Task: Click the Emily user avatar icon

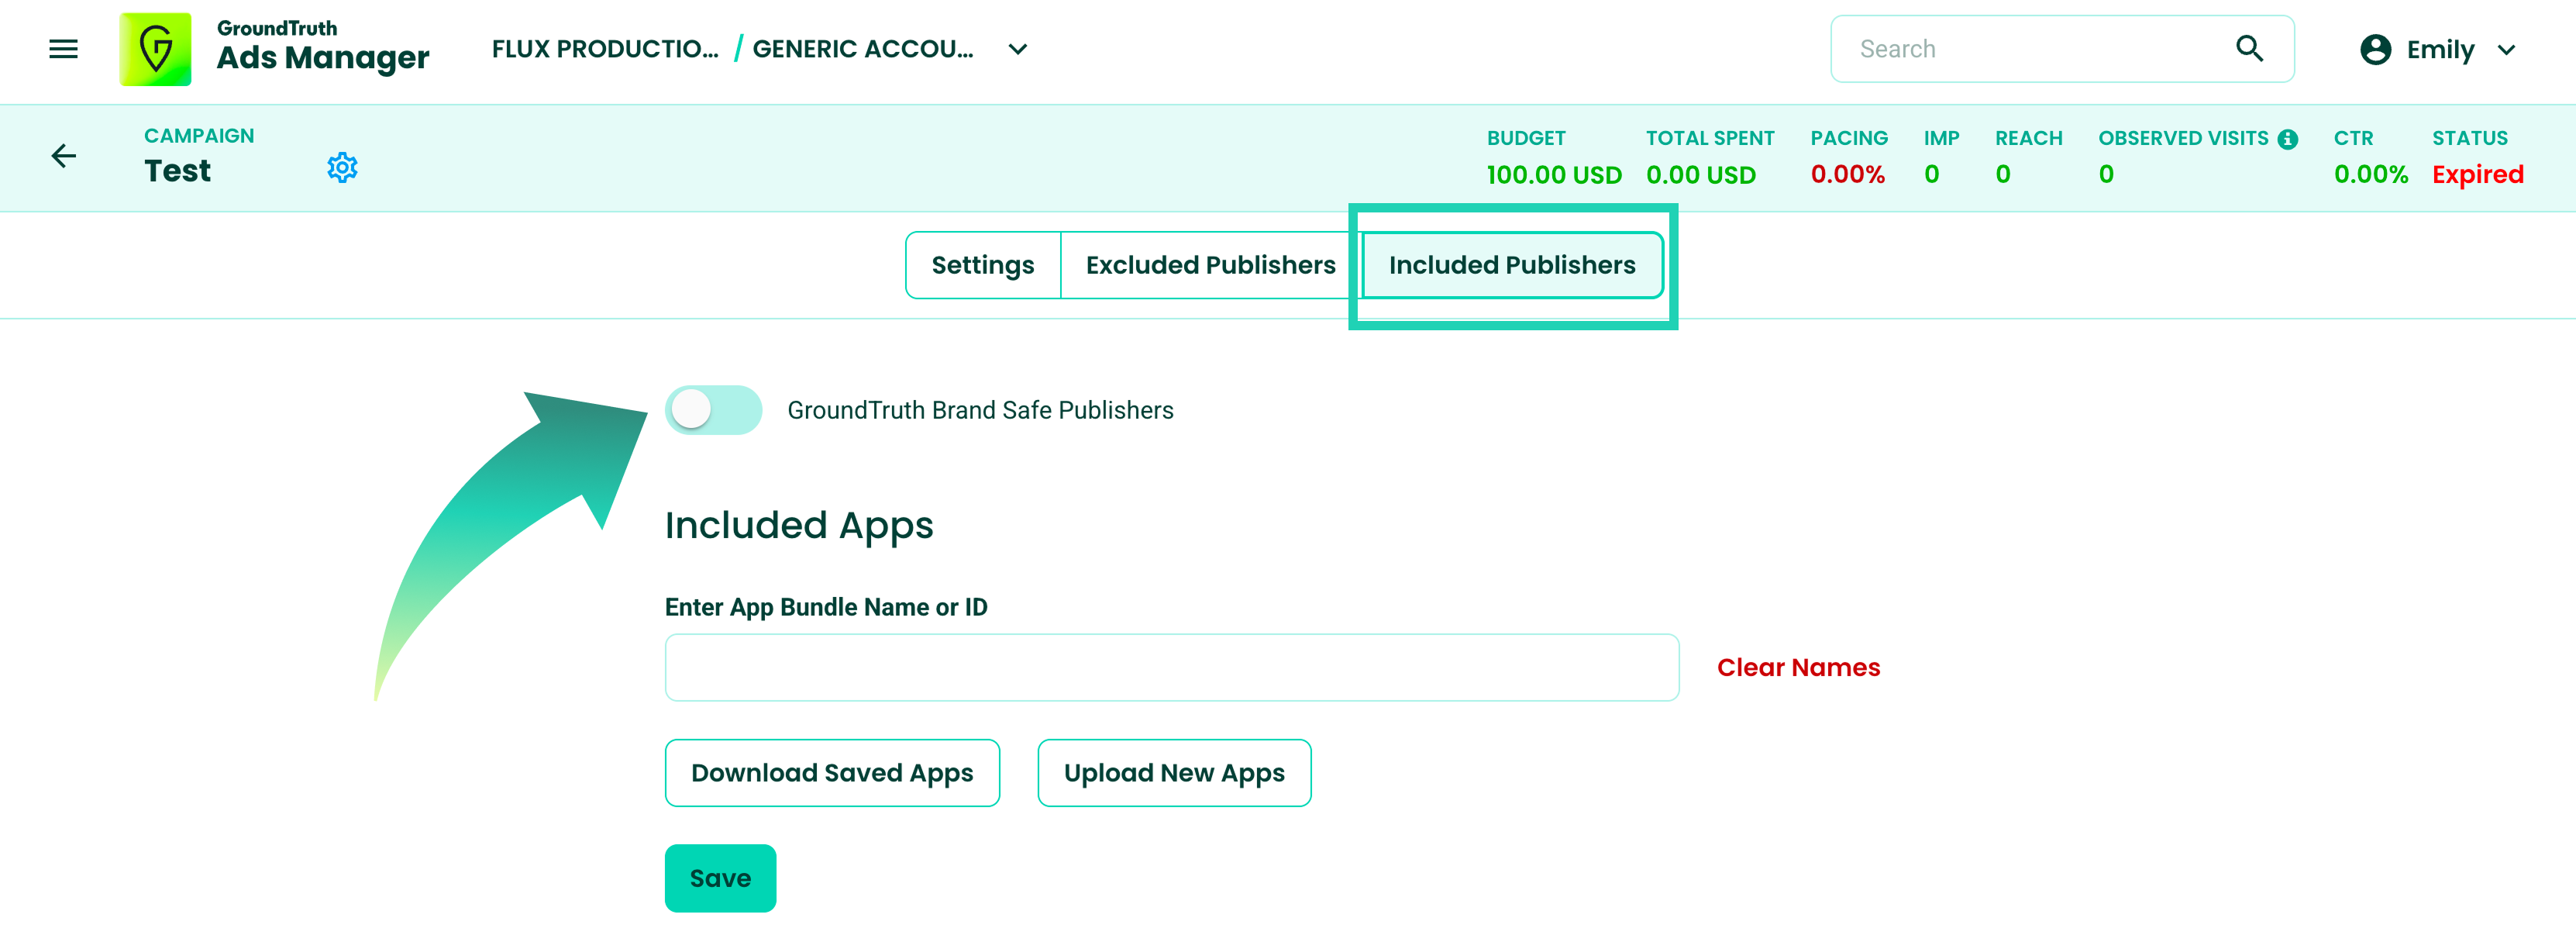Action: click(2375, 49)
